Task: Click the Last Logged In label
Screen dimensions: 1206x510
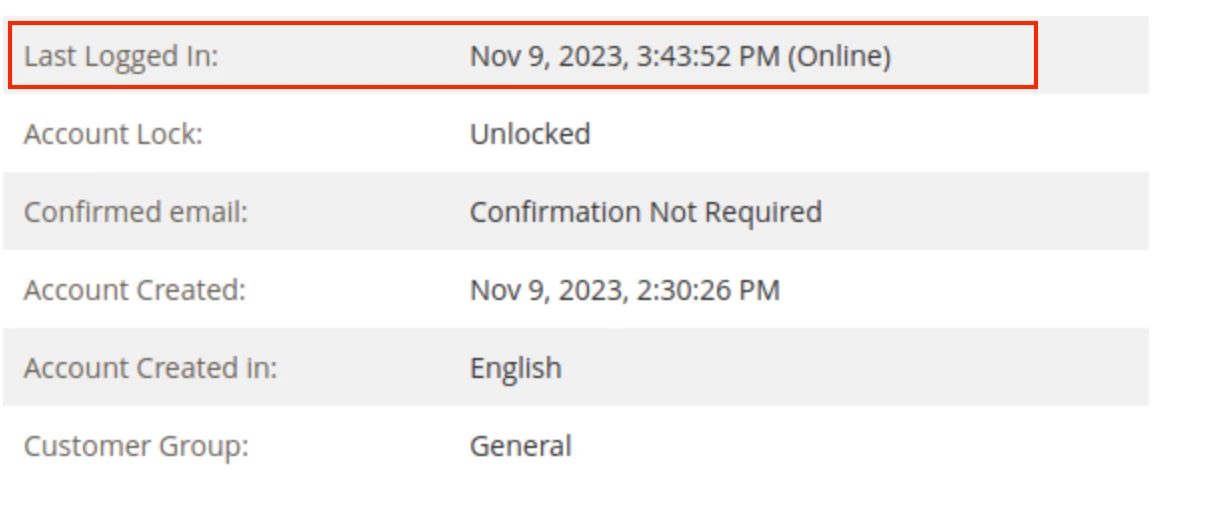Action: tap(121, 57)
